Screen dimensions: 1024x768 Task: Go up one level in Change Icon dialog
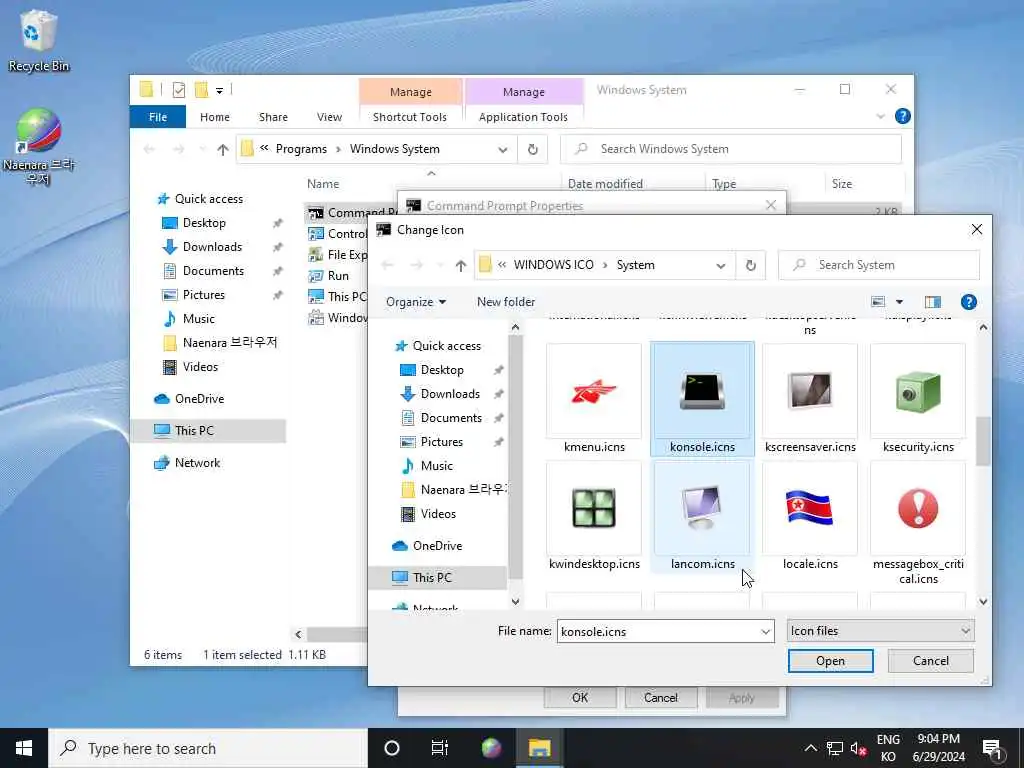click(x=460, y=265)
